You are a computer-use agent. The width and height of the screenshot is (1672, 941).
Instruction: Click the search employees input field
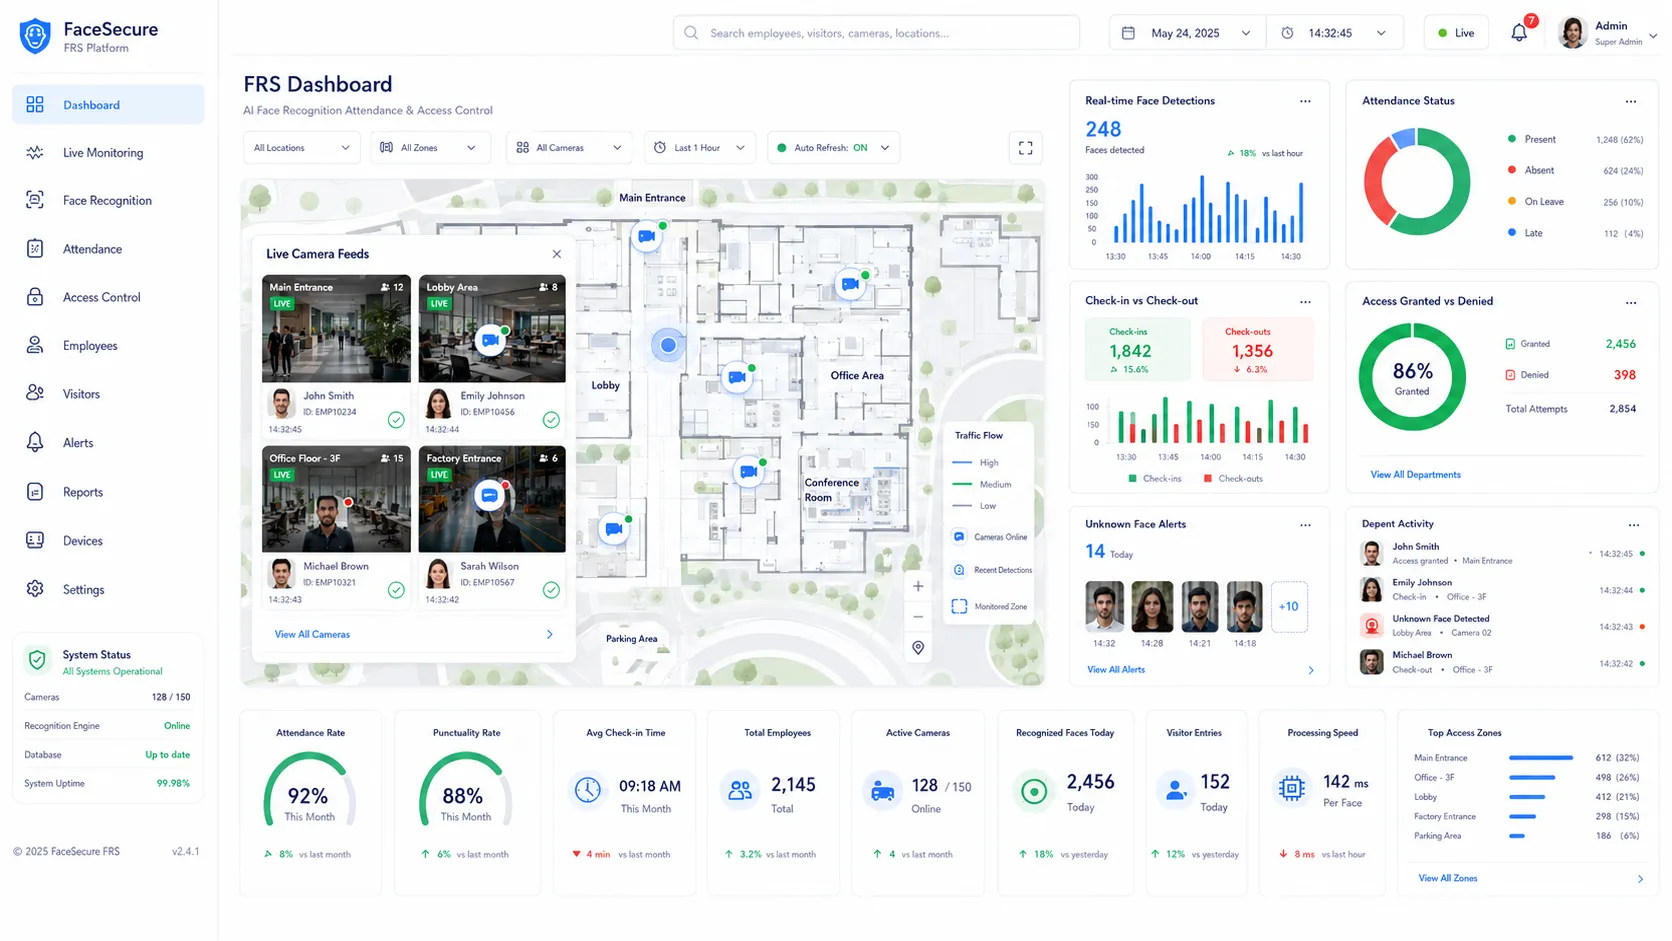(x=876, y=33)
